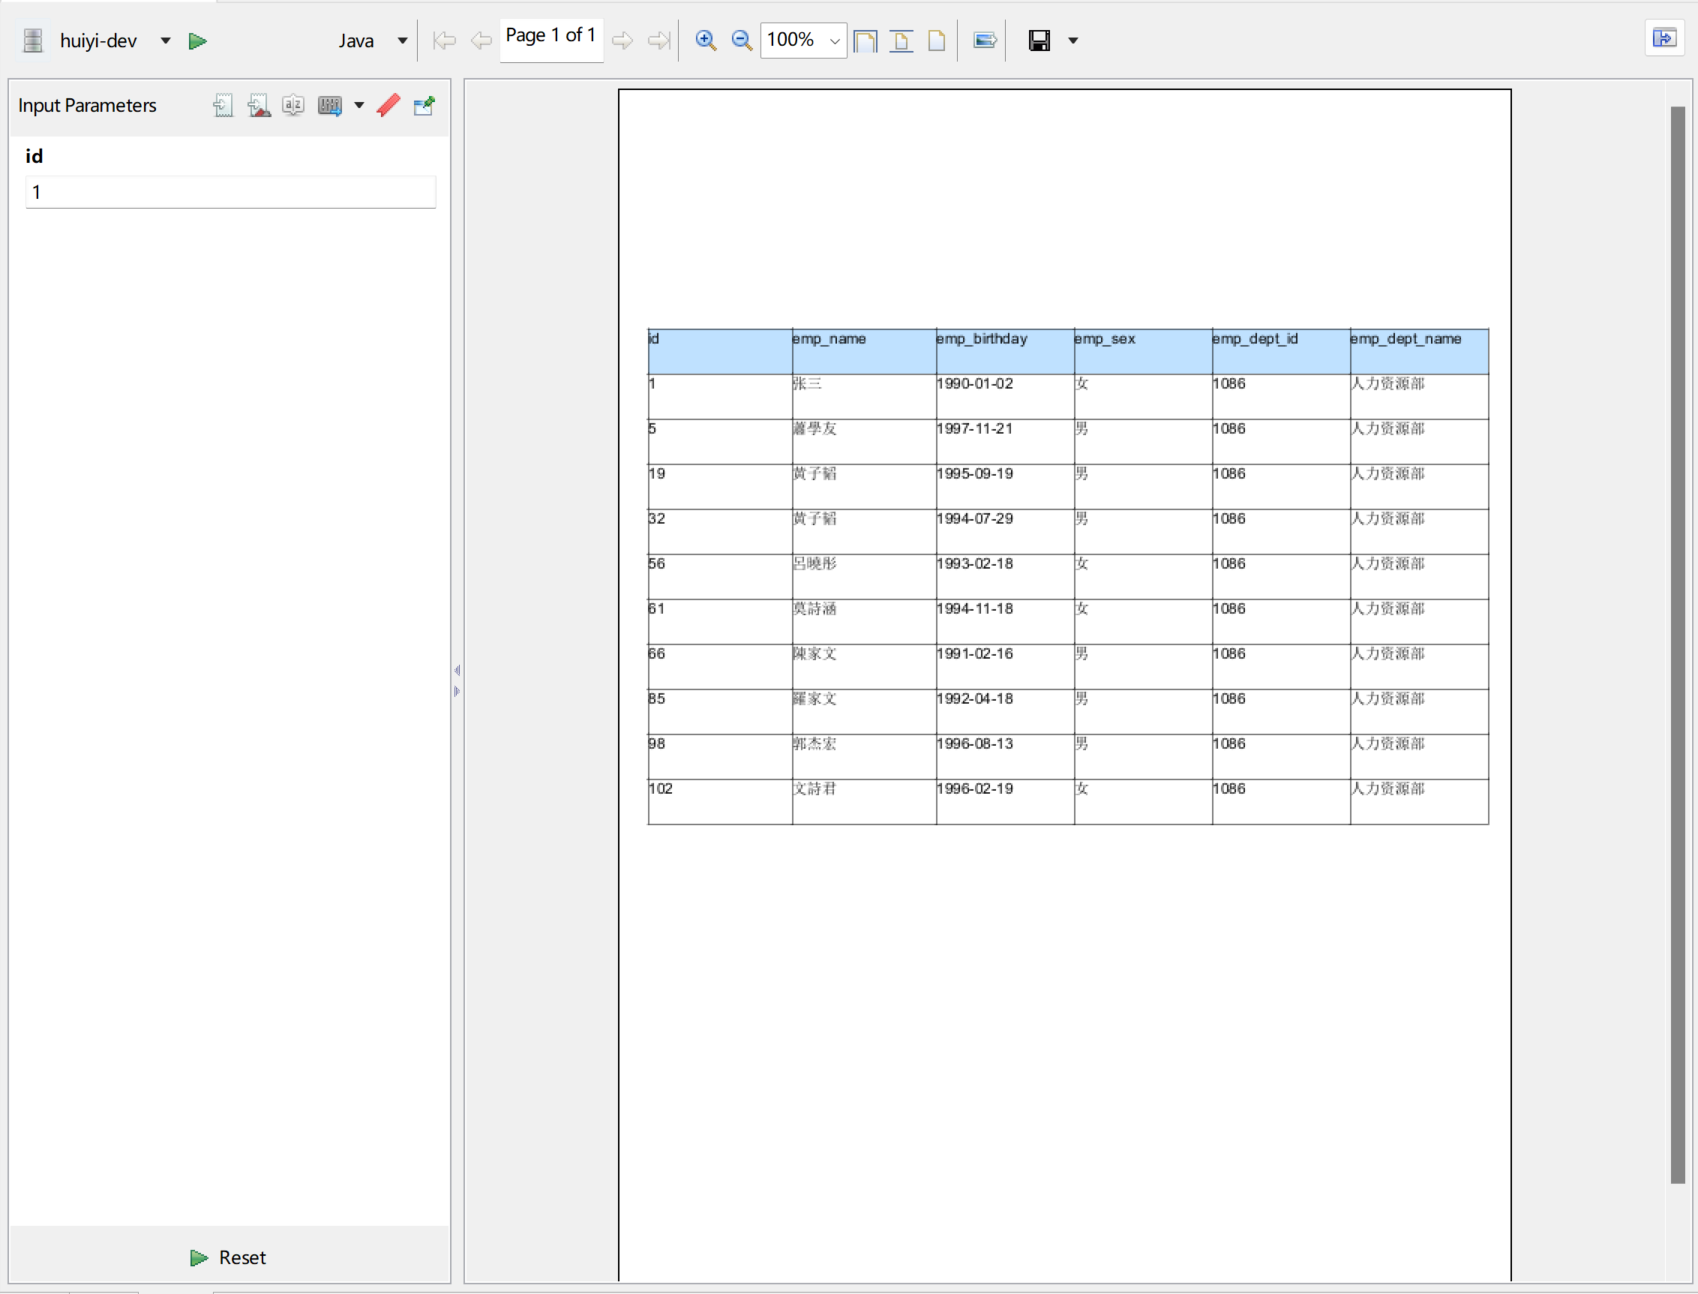Pin the Input Parameters panel via pin icon

click(424, 105)
